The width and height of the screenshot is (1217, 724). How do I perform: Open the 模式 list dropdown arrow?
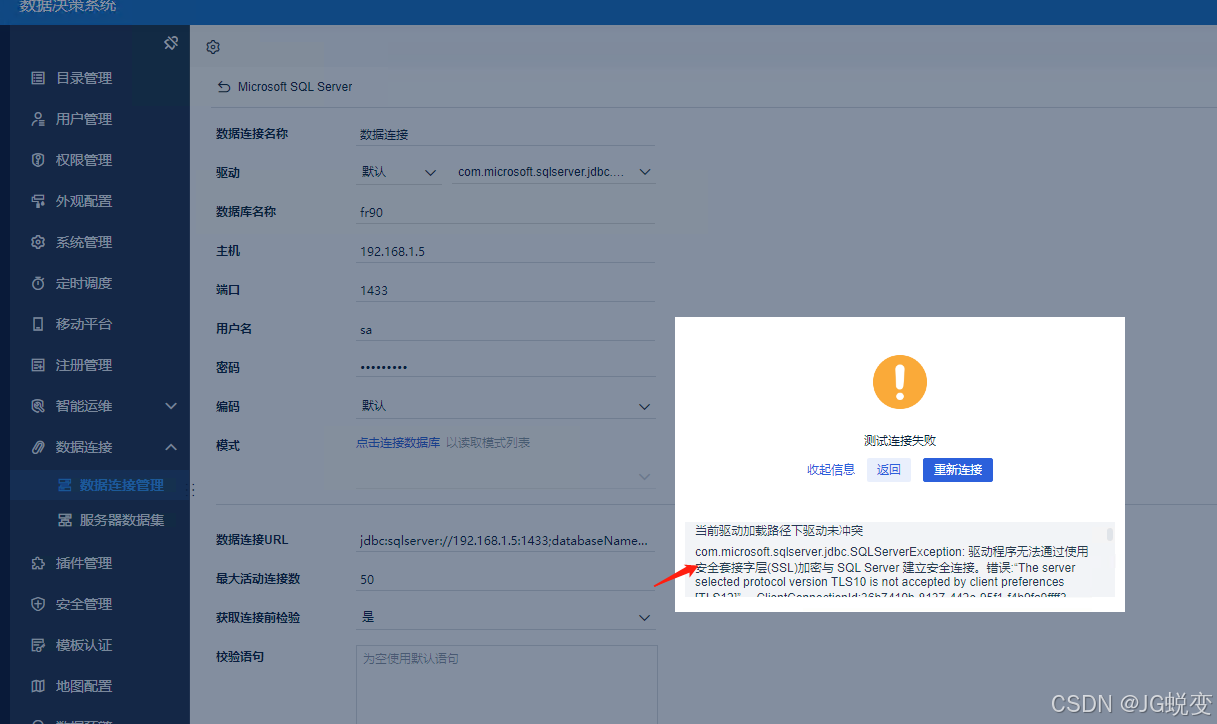(645, 477)
